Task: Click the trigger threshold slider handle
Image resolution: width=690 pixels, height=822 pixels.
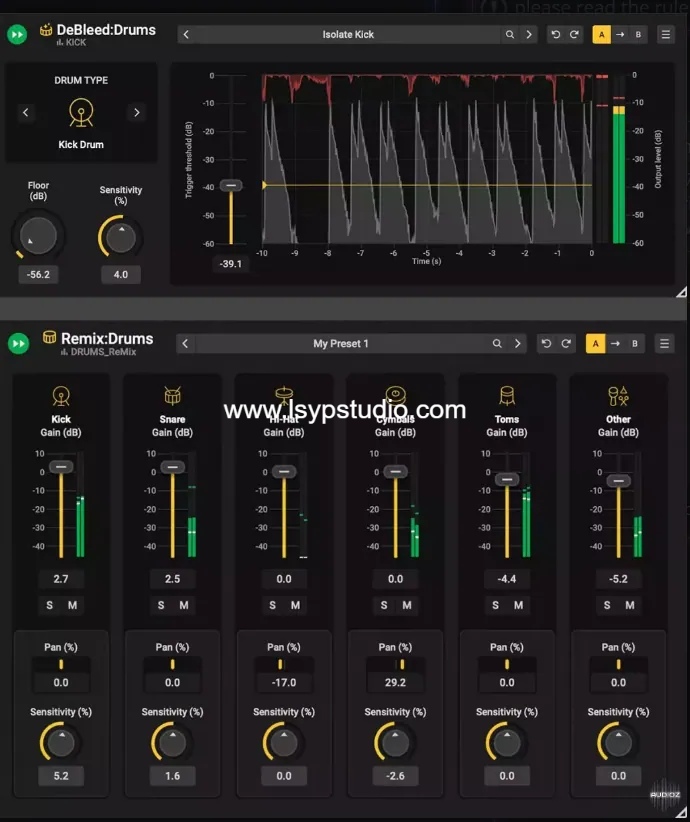Action: [x=231, y=186]
